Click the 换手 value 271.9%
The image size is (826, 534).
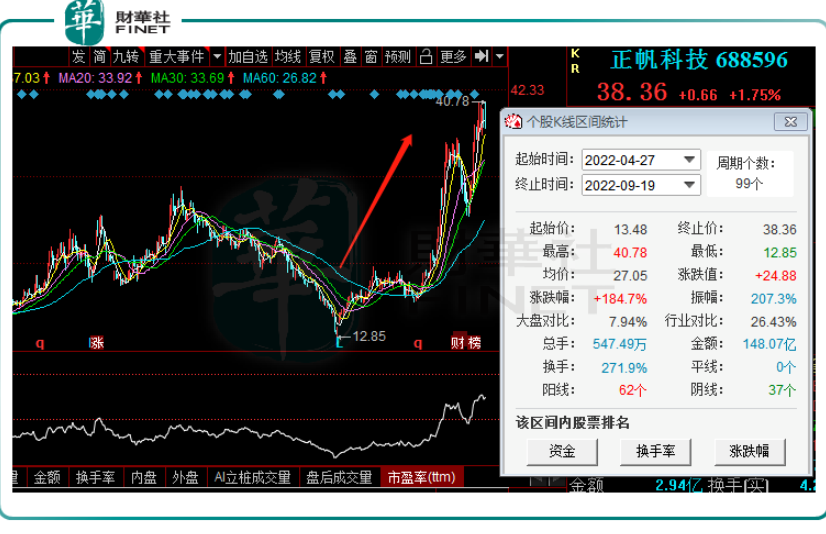[x=624, y=368]
